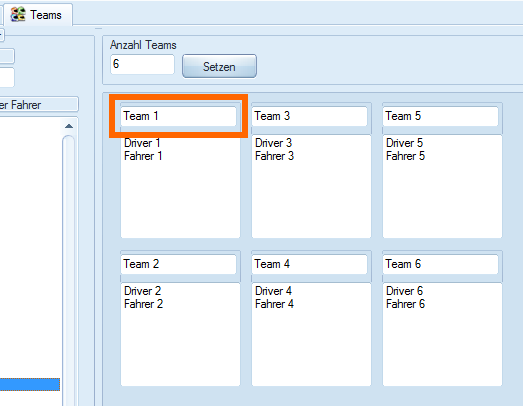This screenshot has height=406, width=523.
Task: Select Fahrer 4 in Team 4 list
Action: tap(274, 304)
